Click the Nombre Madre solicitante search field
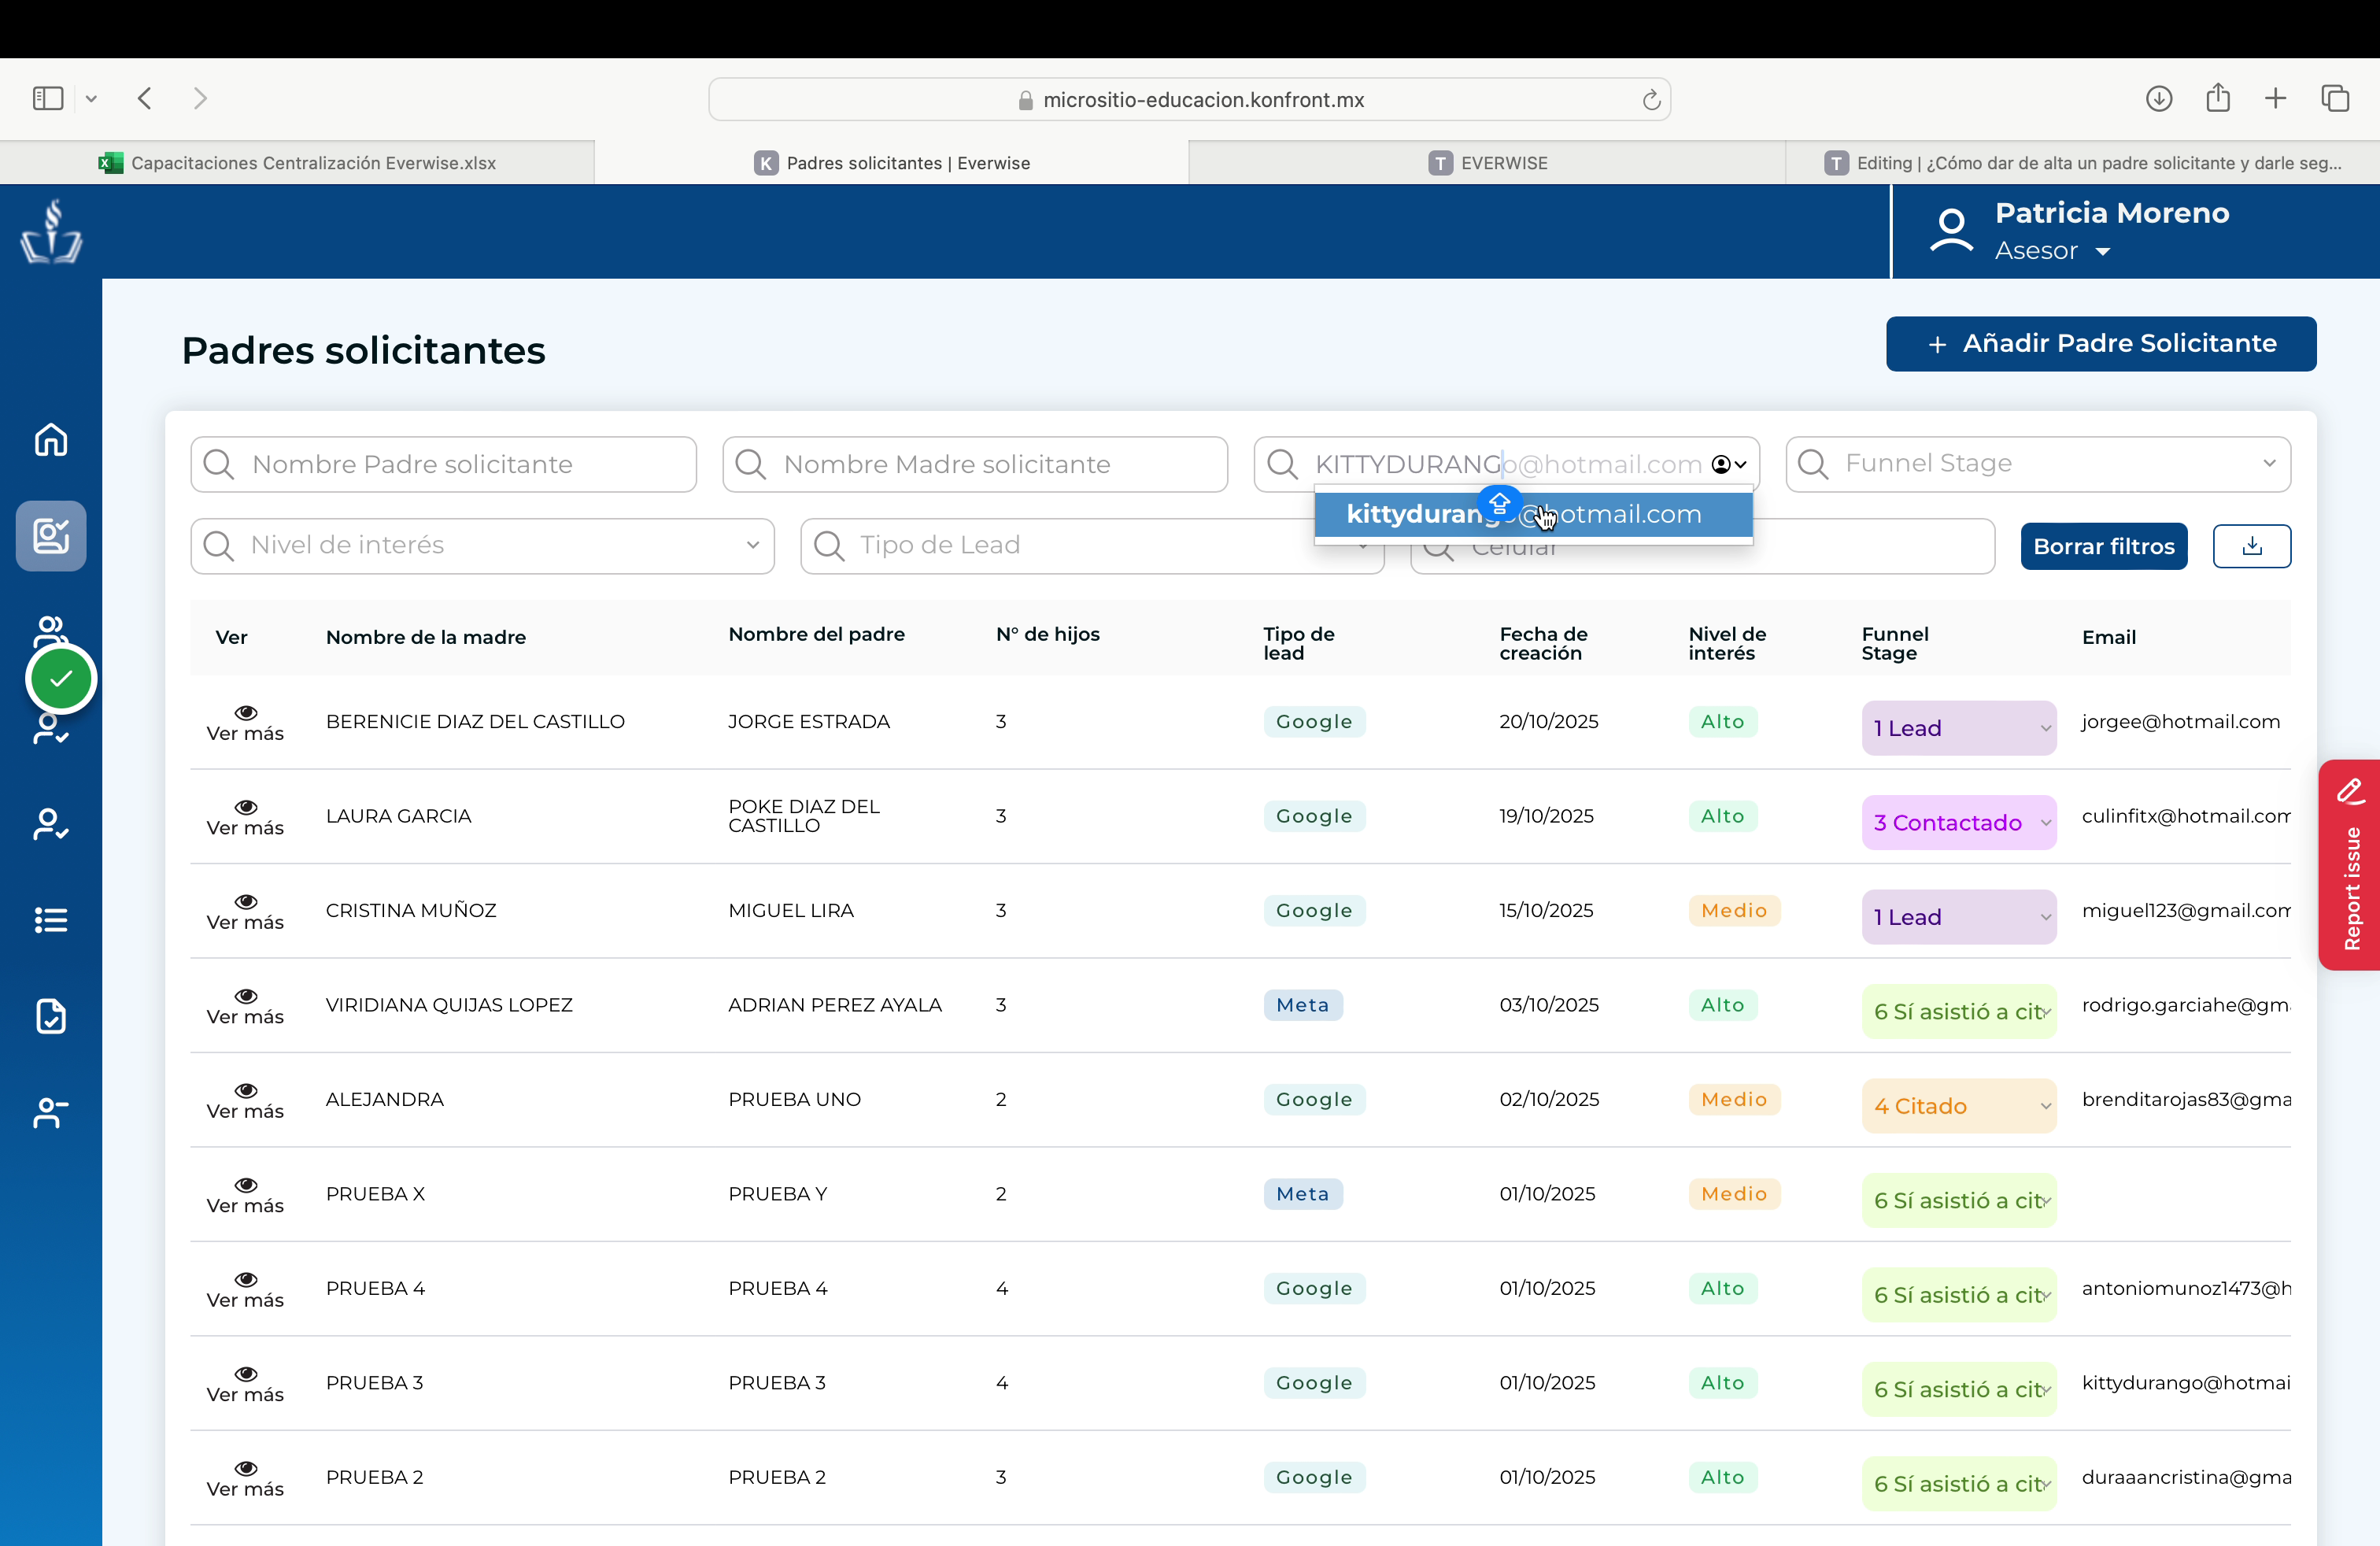This screenshot has height=1546, width=2380. (x=975, y=464)
